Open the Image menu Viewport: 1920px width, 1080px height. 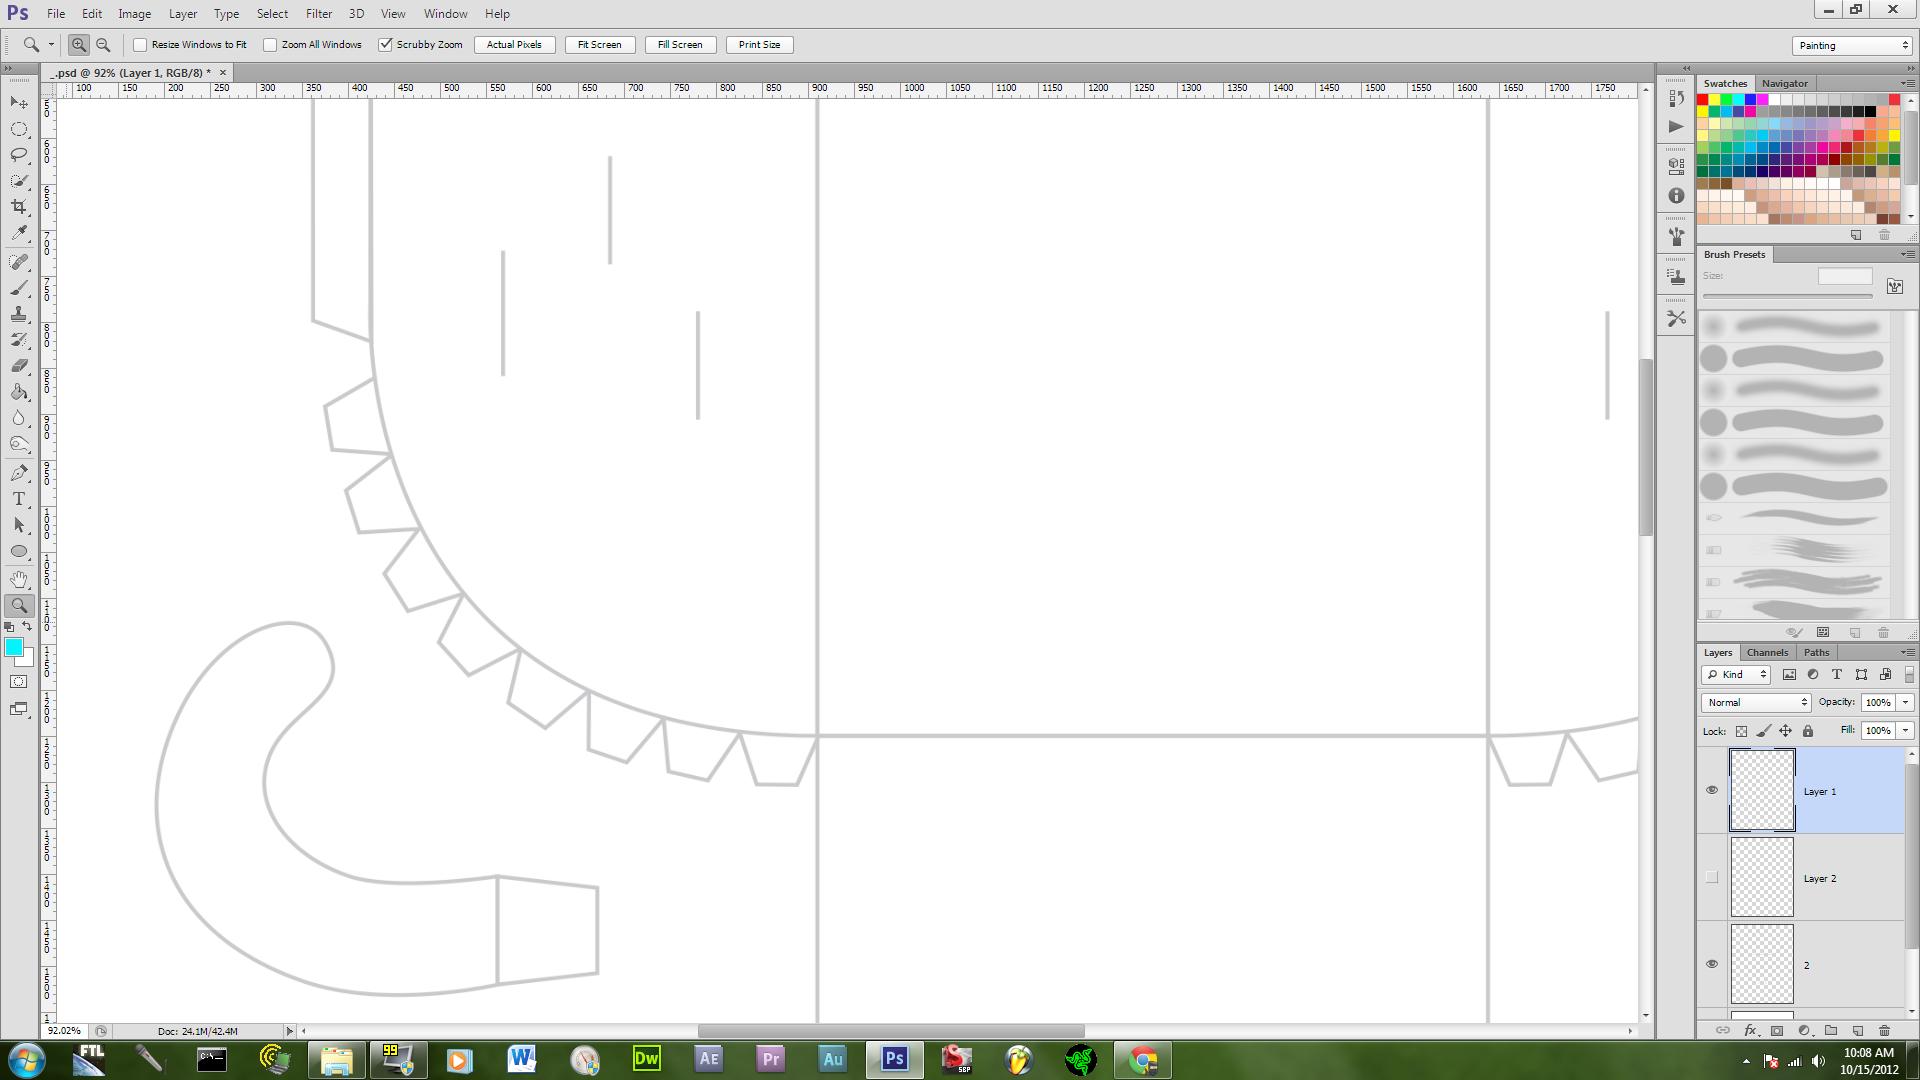point(135,14)
